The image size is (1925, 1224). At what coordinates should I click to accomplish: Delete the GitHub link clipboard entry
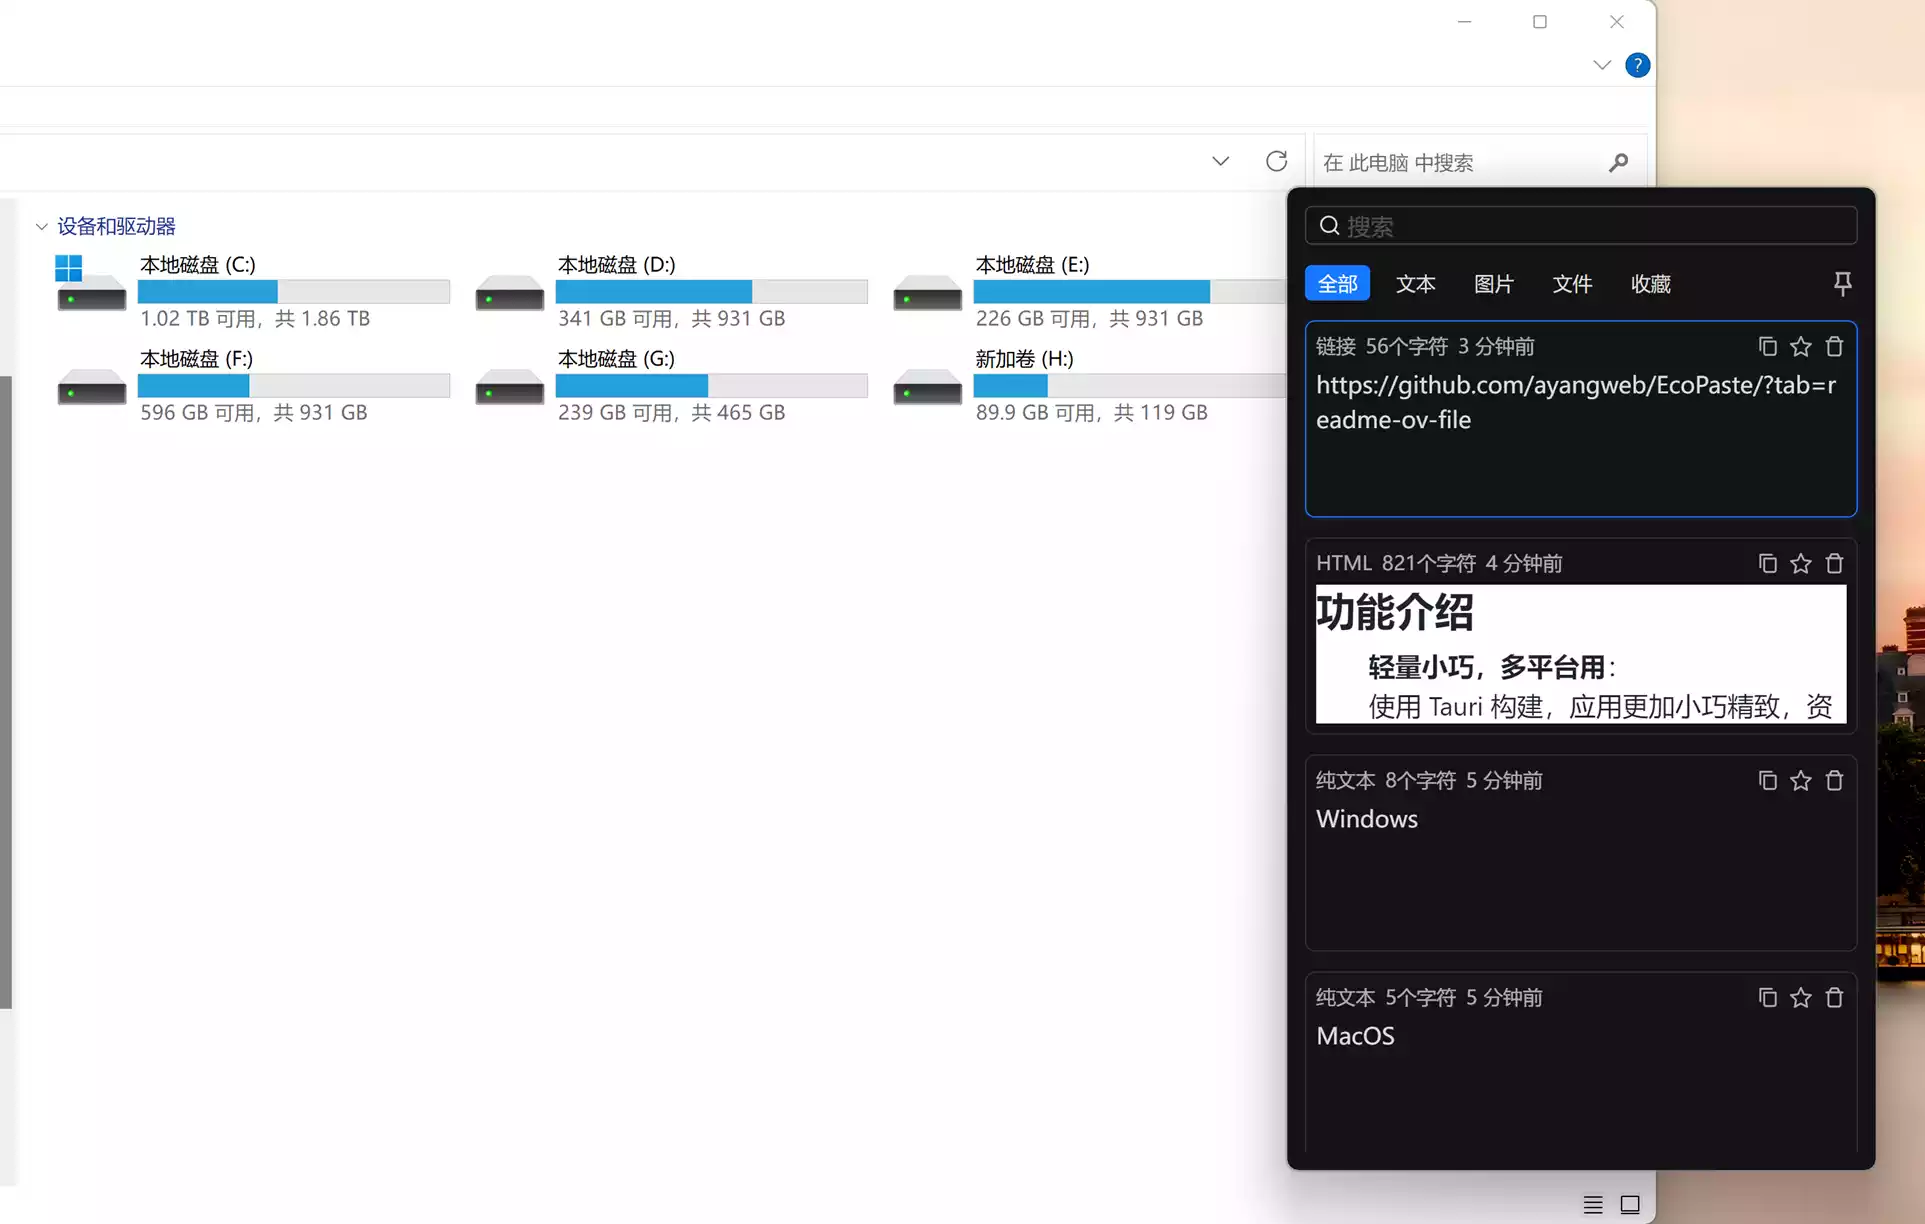(1834, 346)
